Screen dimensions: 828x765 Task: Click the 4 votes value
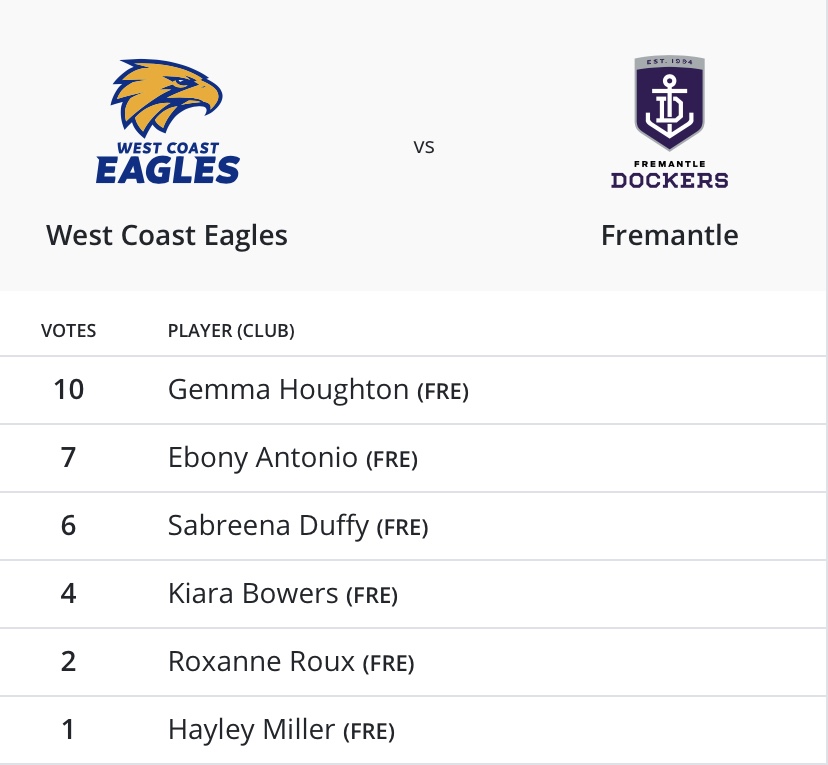69,594
